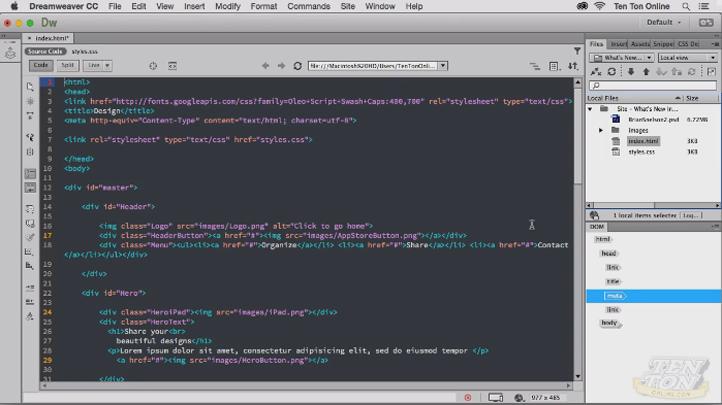Click the Inspect crosshair icon in toolbar

pyautogui.click(x=153, y=66)
